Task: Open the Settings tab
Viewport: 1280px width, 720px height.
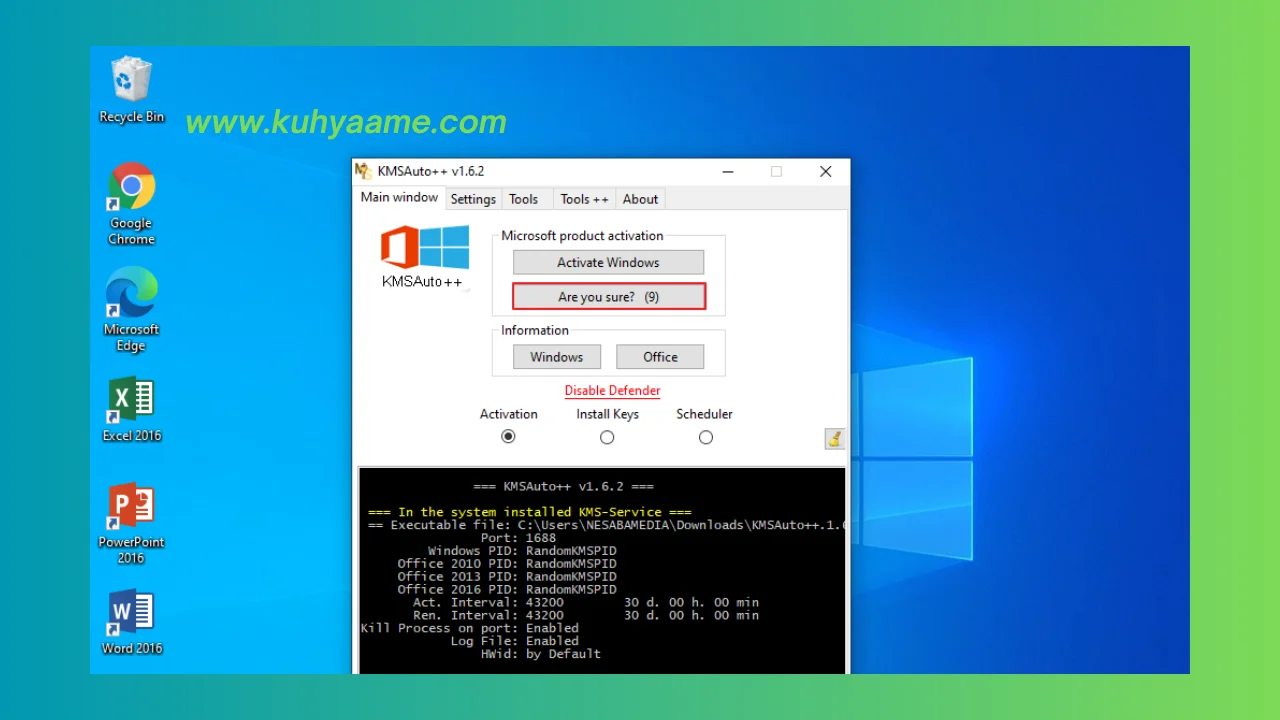Action: (473, 199)
